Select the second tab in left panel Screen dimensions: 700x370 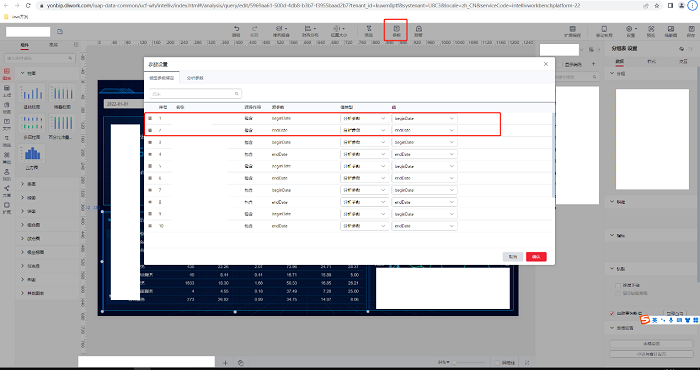tap(53, 45)
